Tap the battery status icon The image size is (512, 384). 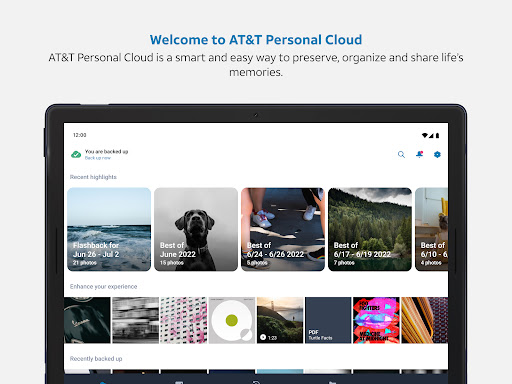click(x=437, y=135)
